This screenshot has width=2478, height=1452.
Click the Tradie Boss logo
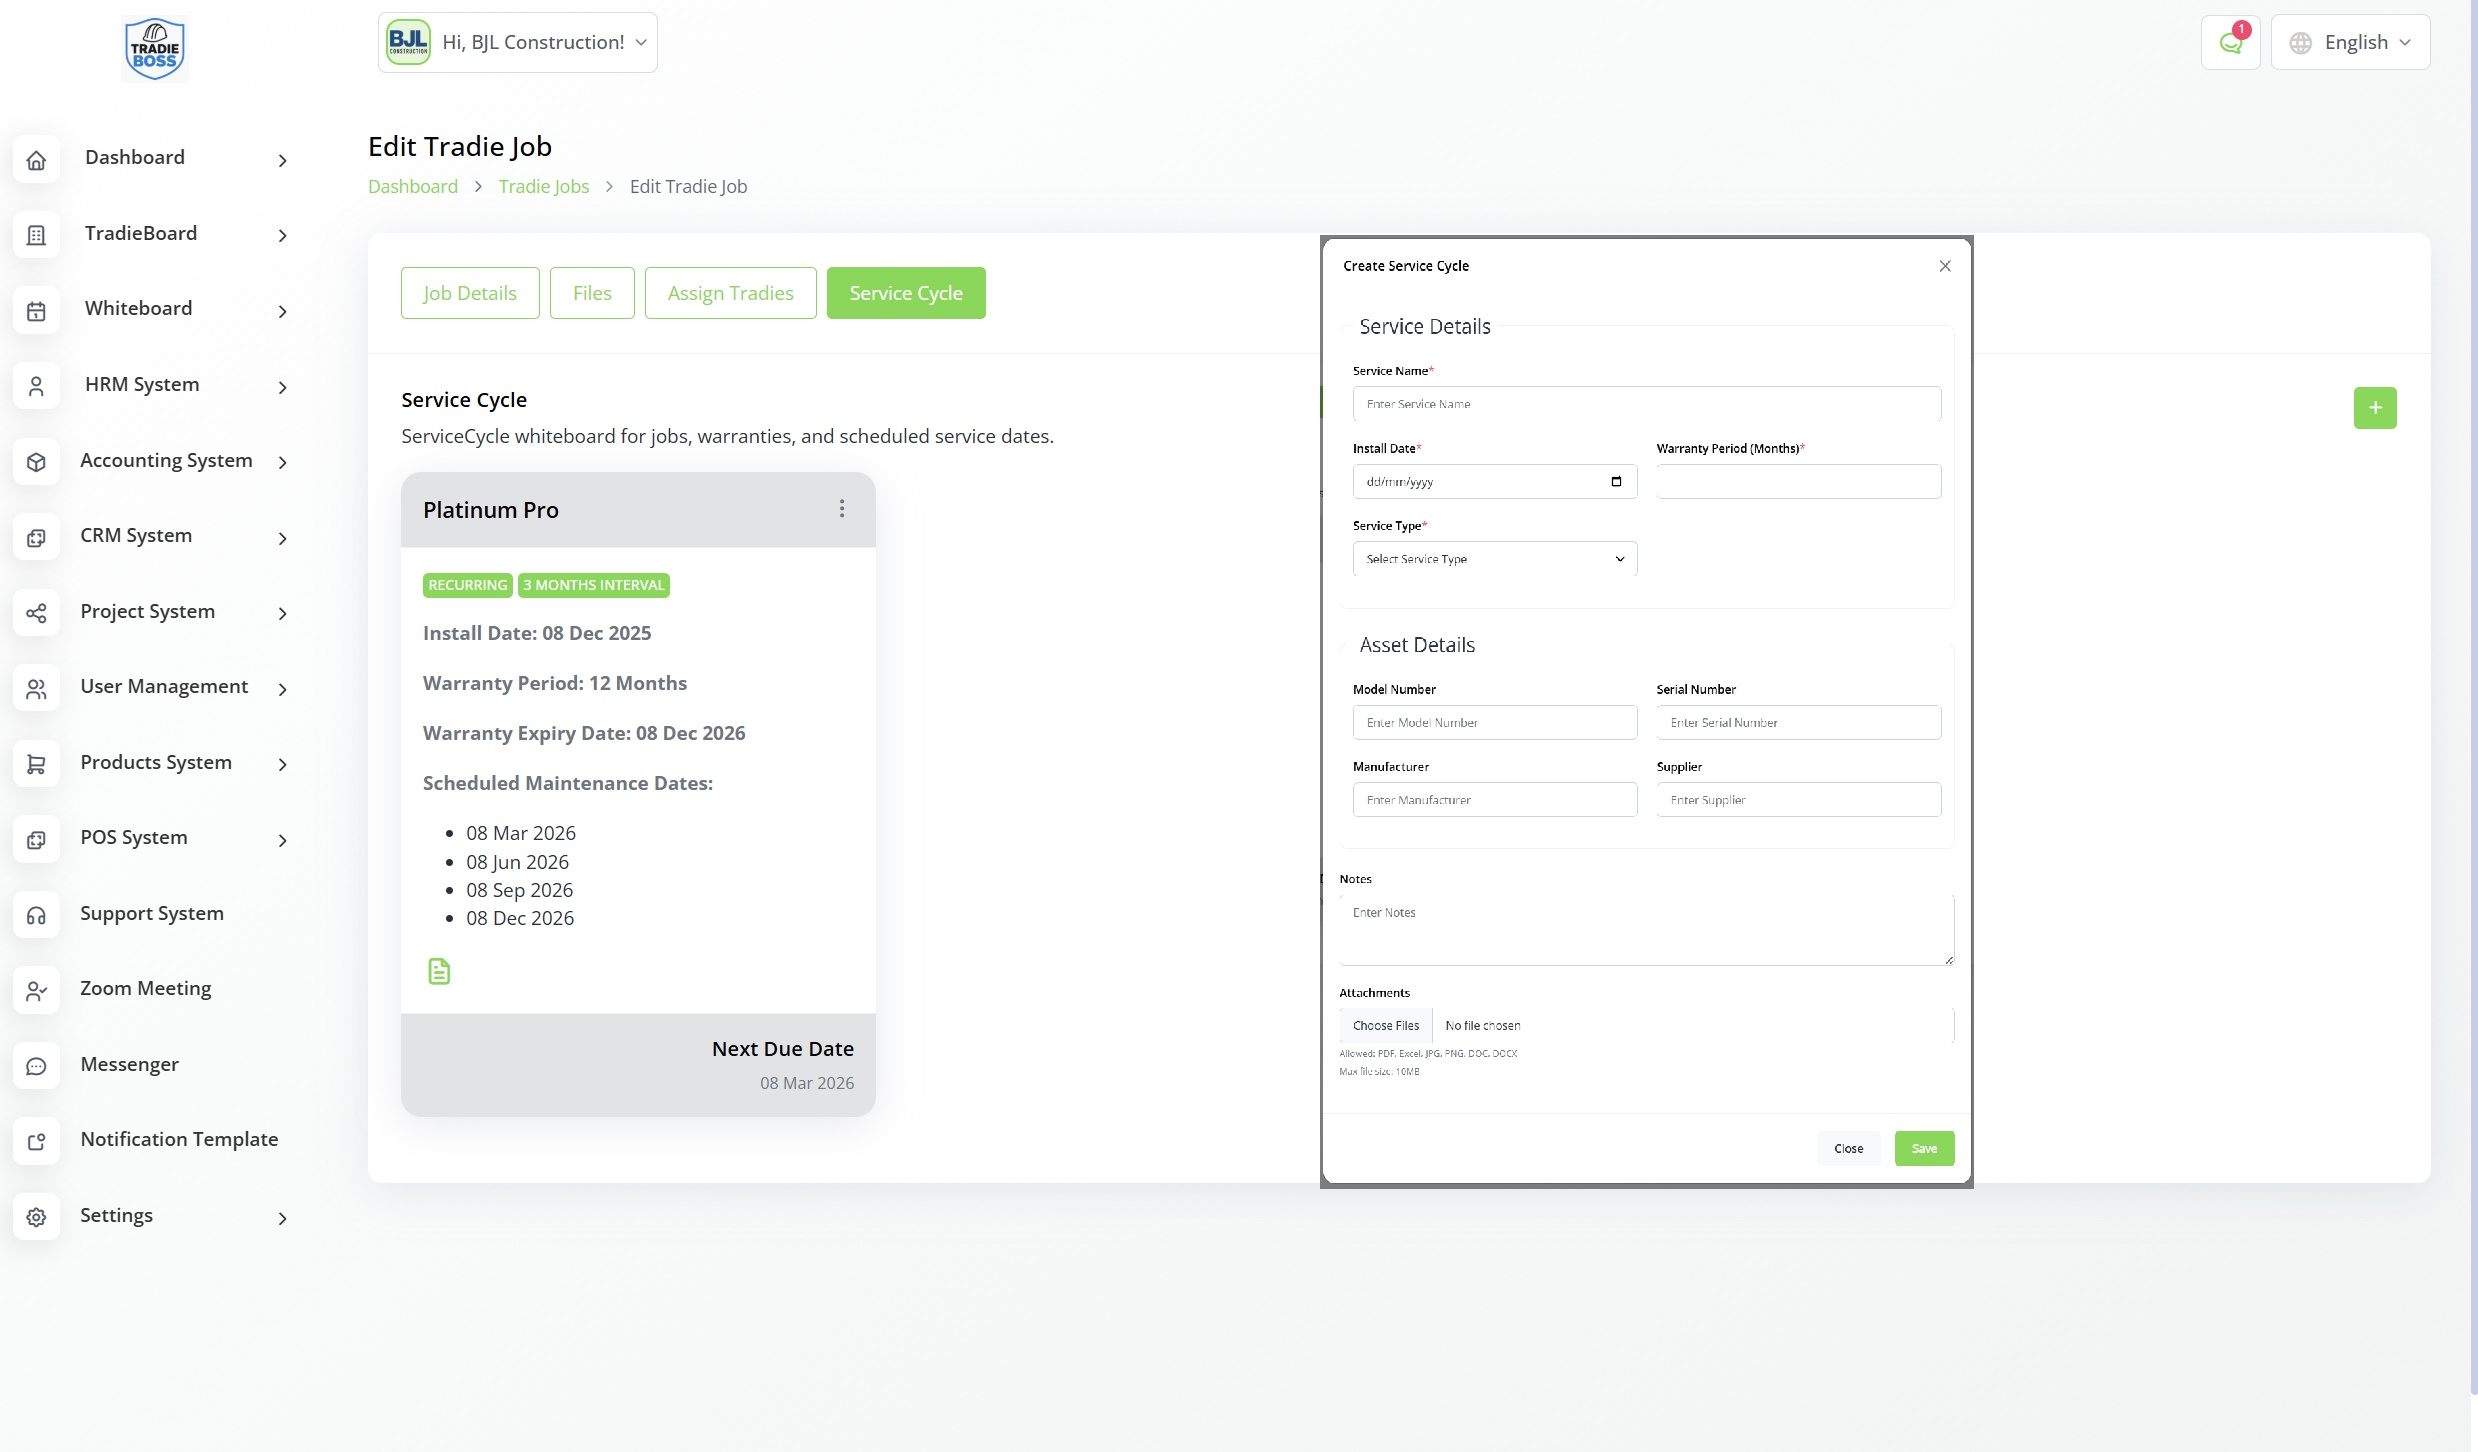coord(155,49)
